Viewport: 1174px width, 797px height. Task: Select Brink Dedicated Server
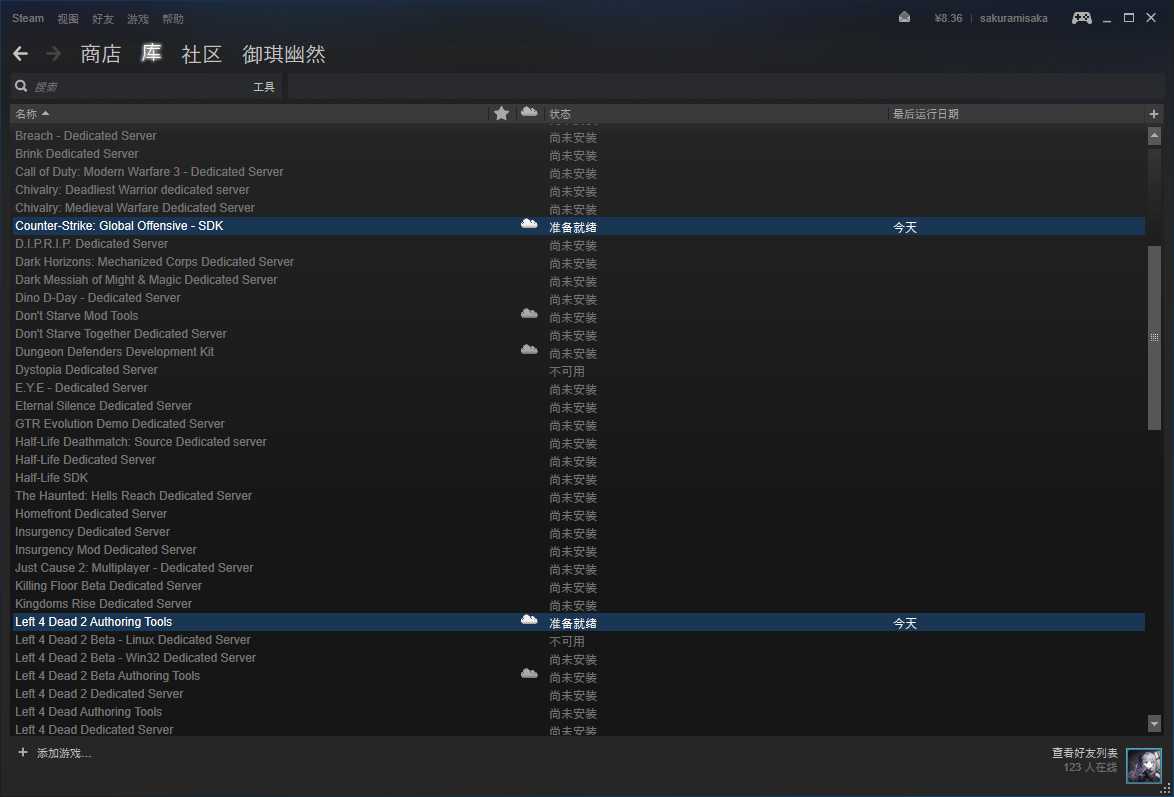[x=578, y=154]
